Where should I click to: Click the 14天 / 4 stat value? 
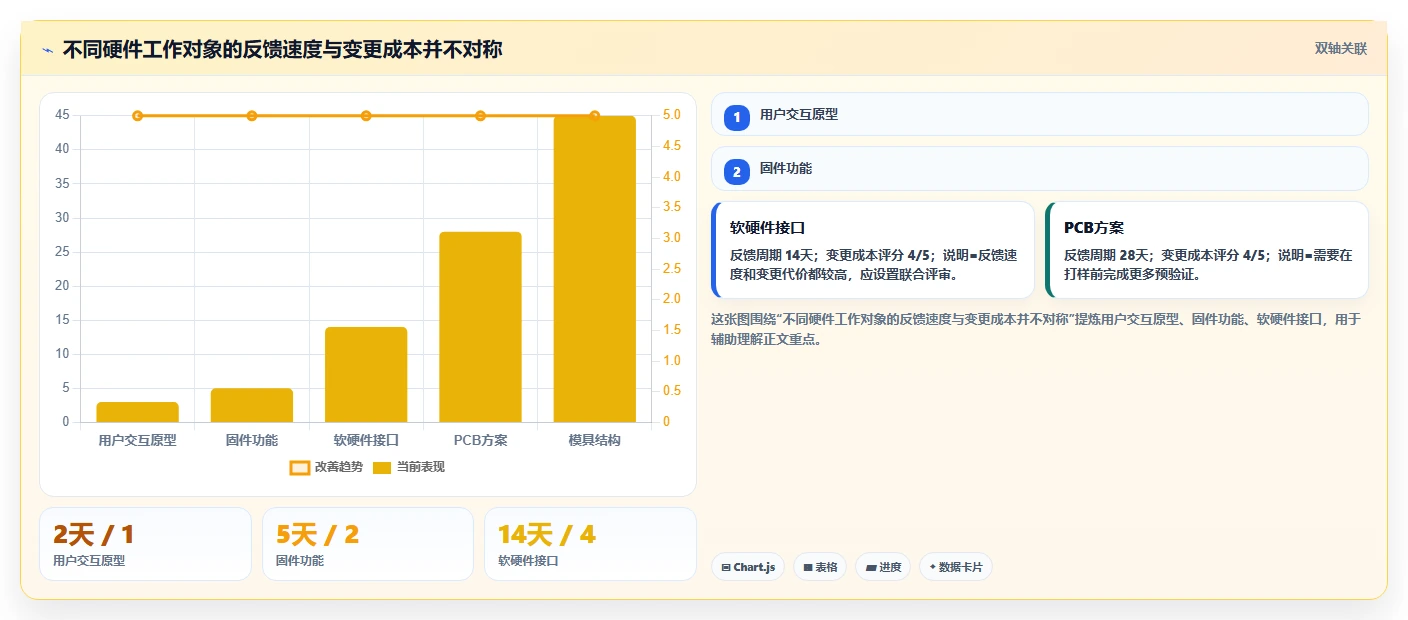point(546,535)
